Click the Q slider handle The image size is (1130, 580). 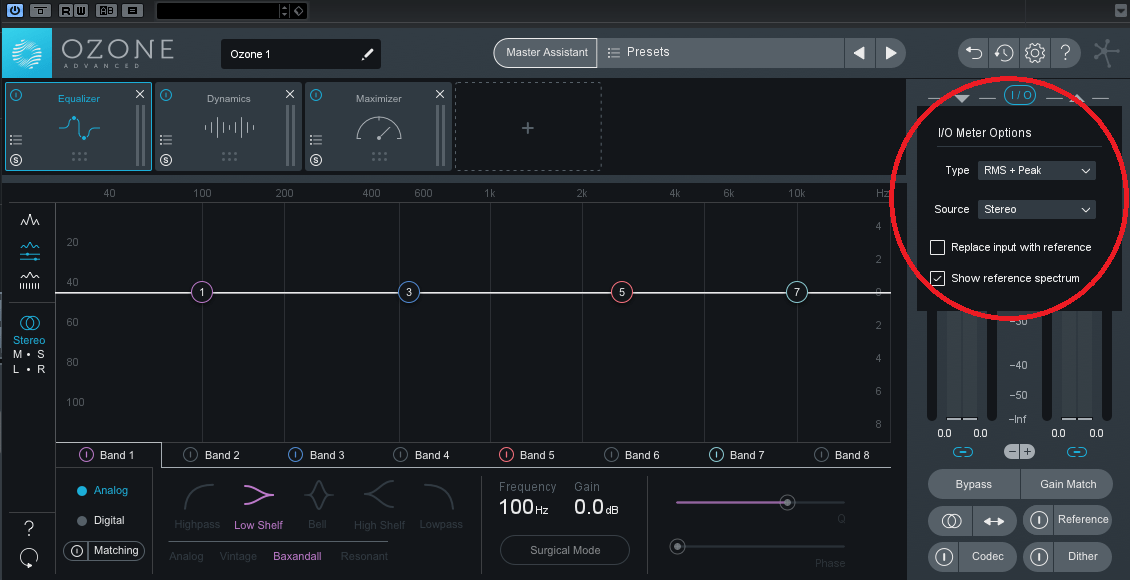[788, 502]
